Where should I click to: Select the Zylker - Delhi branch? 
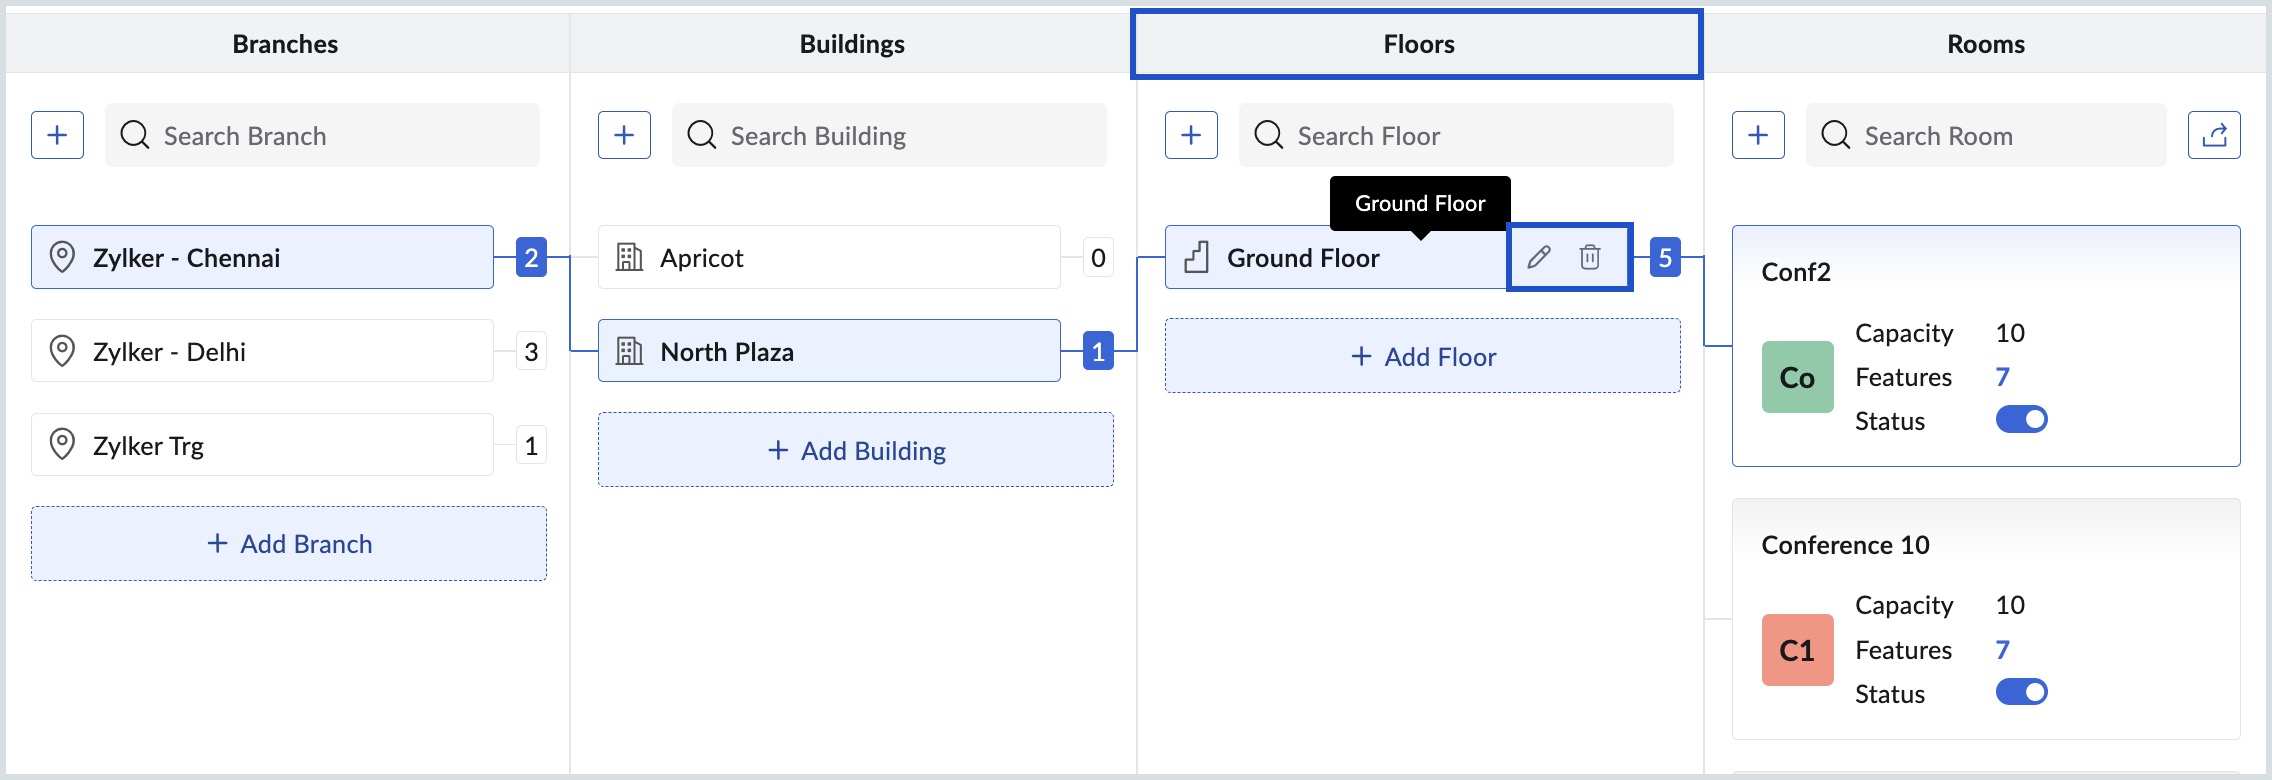tap(262, 351)
